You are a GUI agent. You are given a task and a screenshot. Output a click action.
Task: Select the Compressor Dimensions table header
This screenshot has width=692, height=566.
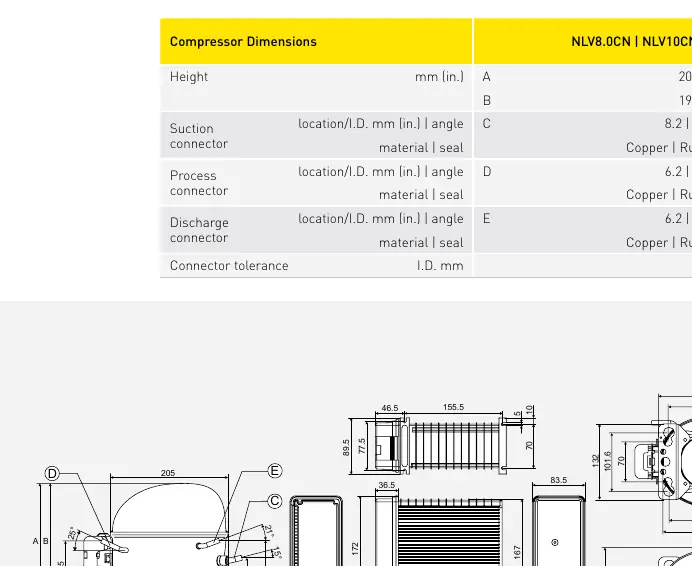click(243, 42)
